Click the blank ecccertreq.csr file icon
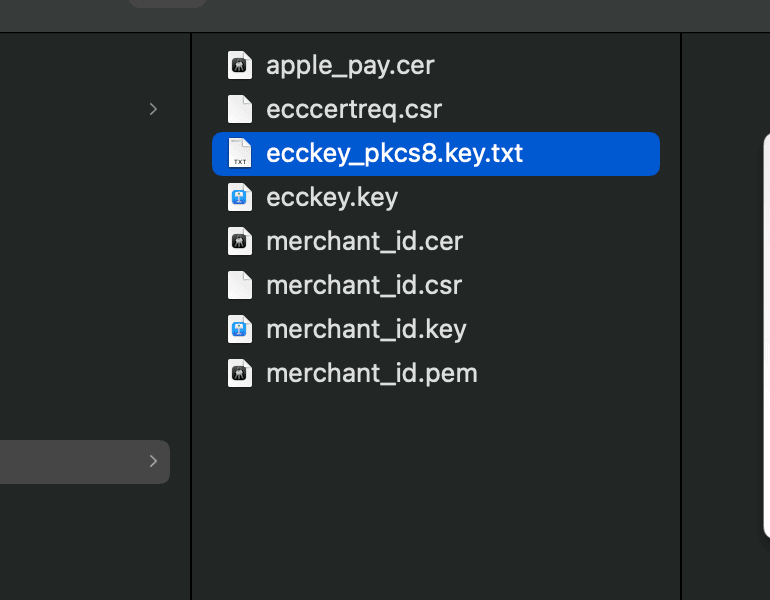770x600 pixels. pos(240,109)
